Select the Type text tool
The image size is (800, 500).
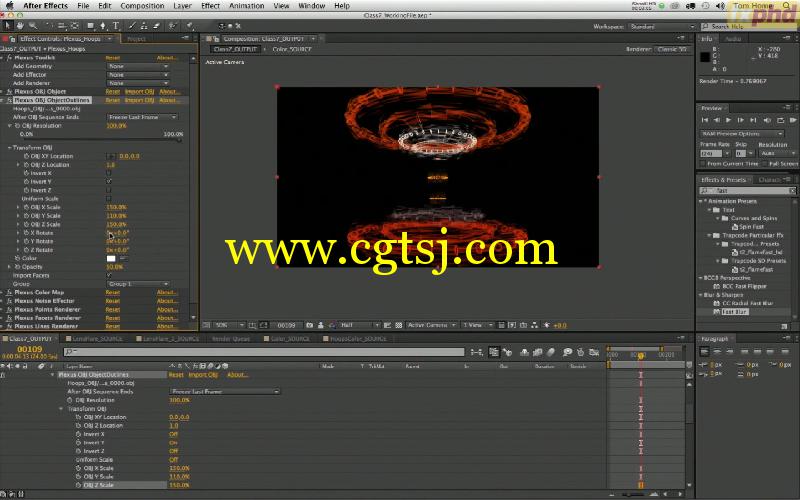(116, 26)
